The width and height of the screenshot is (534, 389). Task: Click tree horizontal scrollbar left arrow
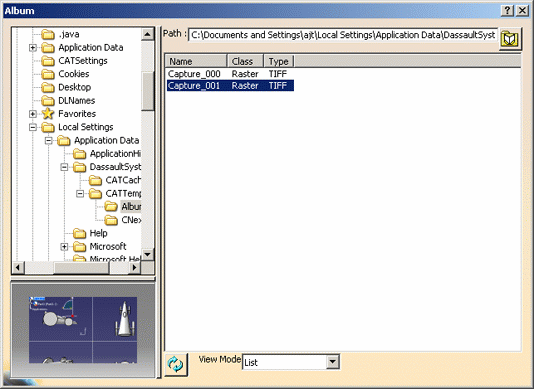coord(18,268)
